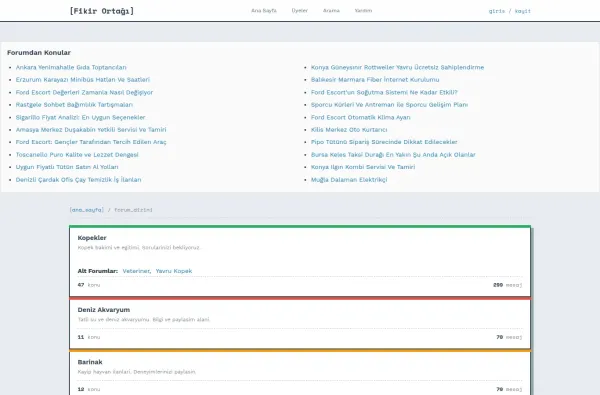The width and height of the screenshot is (600, 395).
Task: Go to Ana Sayfa in navigation
Action: point(264,11)
